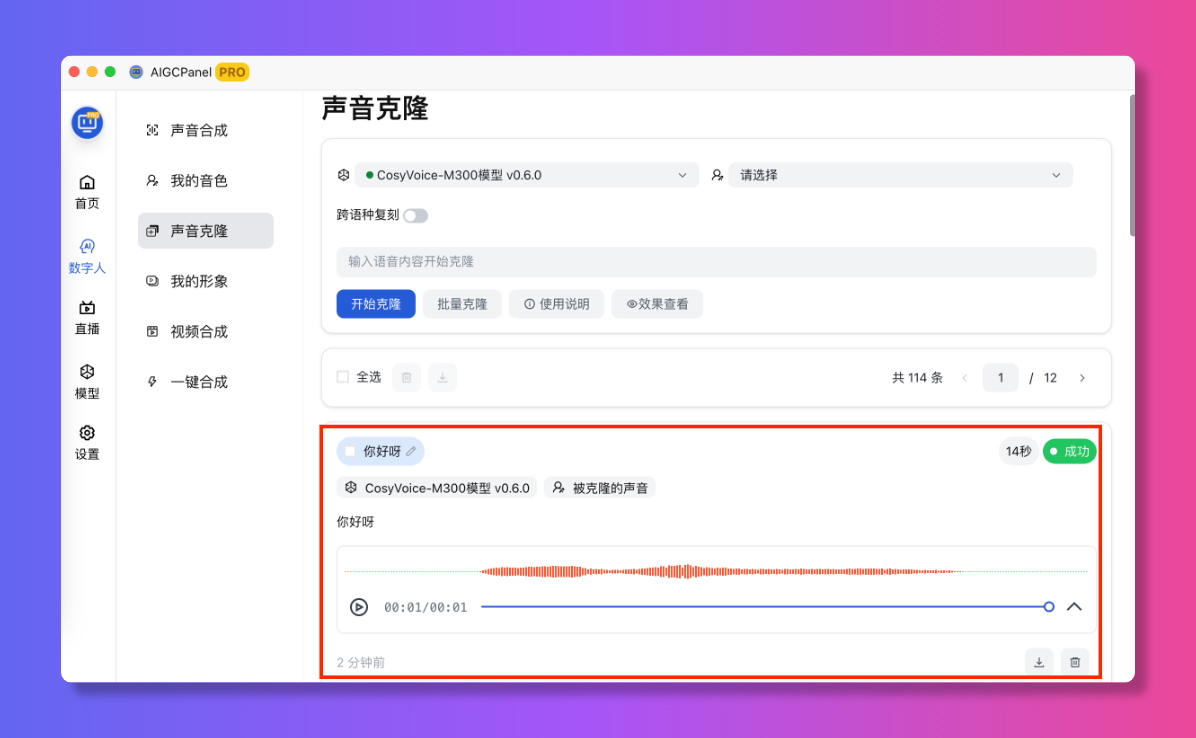Open 设置 settings from the sidebar
The height and width of the screenshot is (738, 1196).
coord(86,442)
